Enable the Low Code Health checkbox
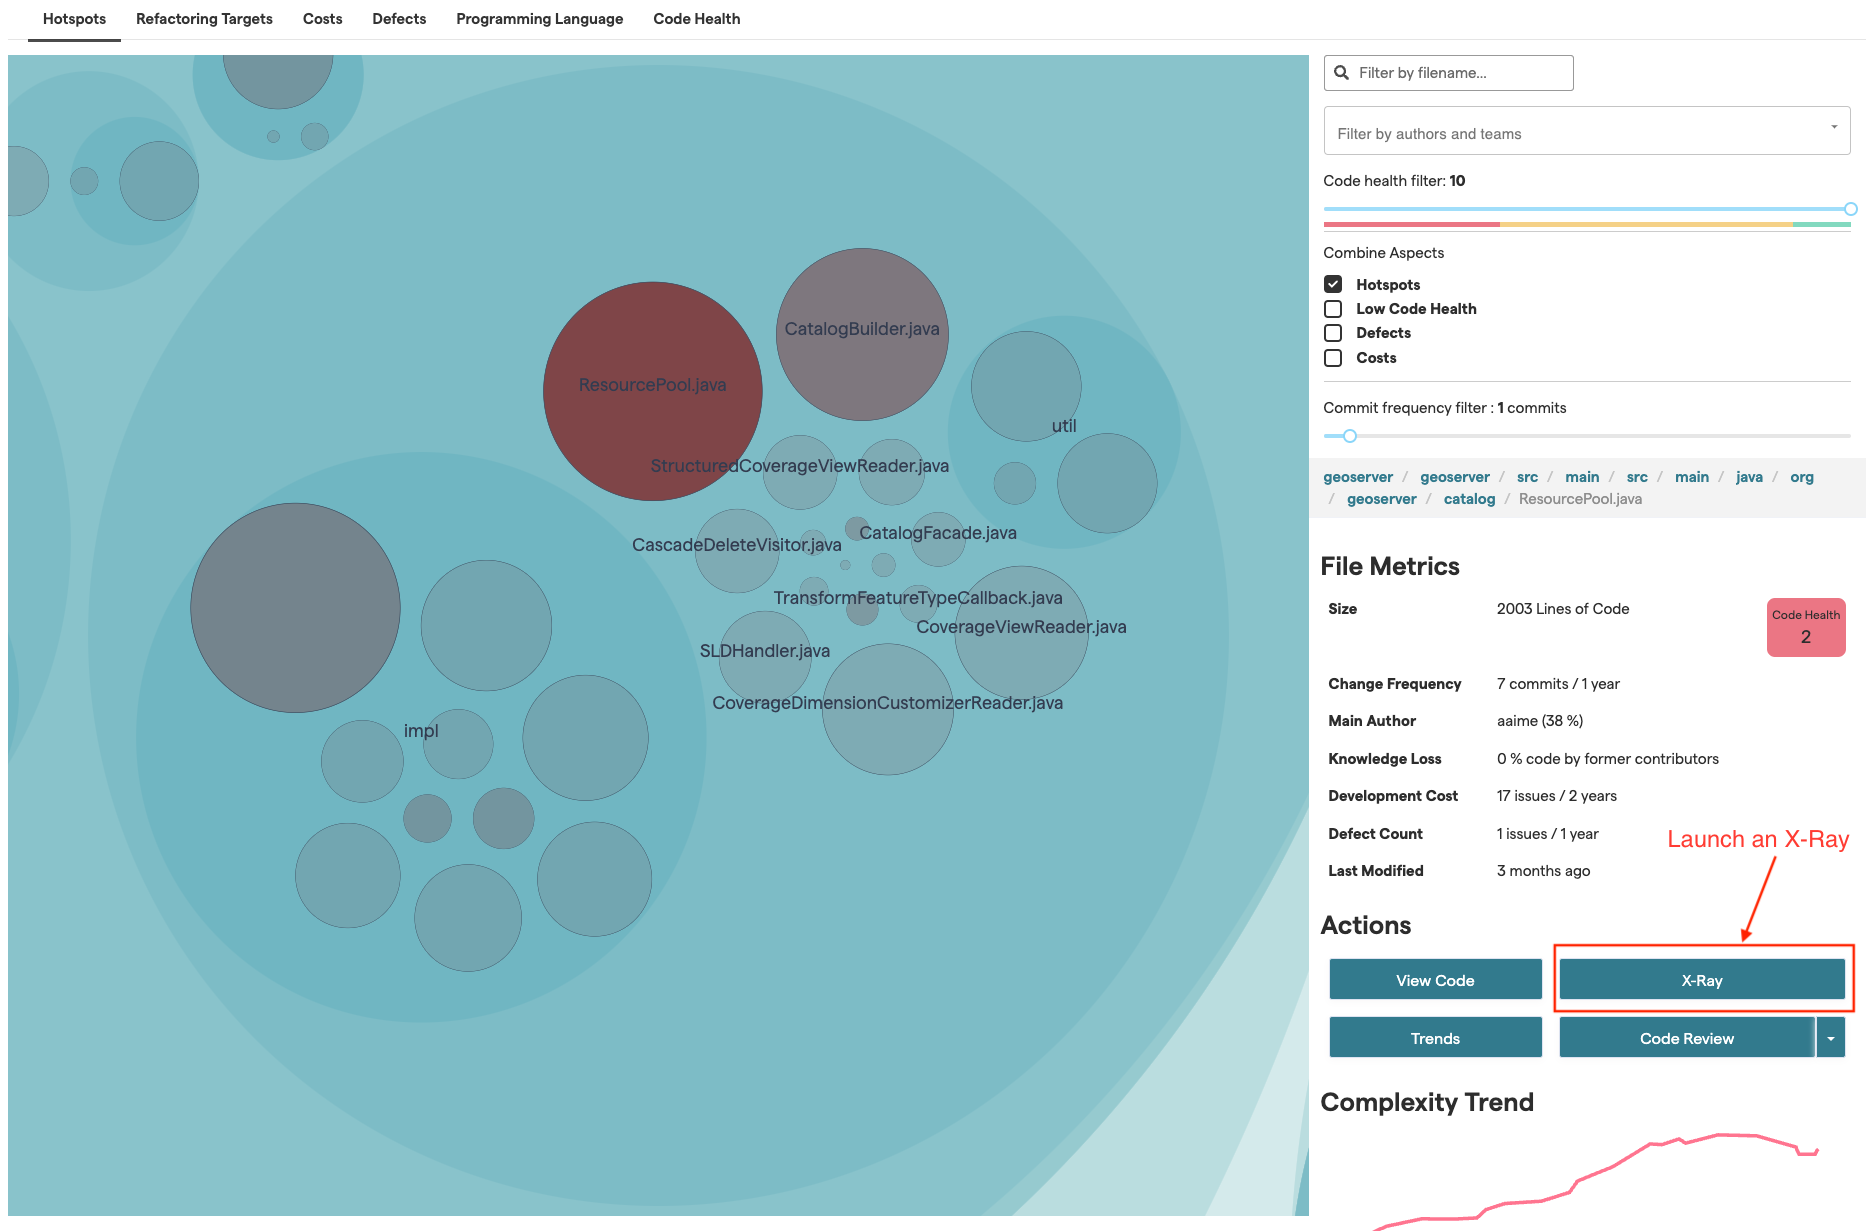1875x1231 pixels. click(1333, 309)
